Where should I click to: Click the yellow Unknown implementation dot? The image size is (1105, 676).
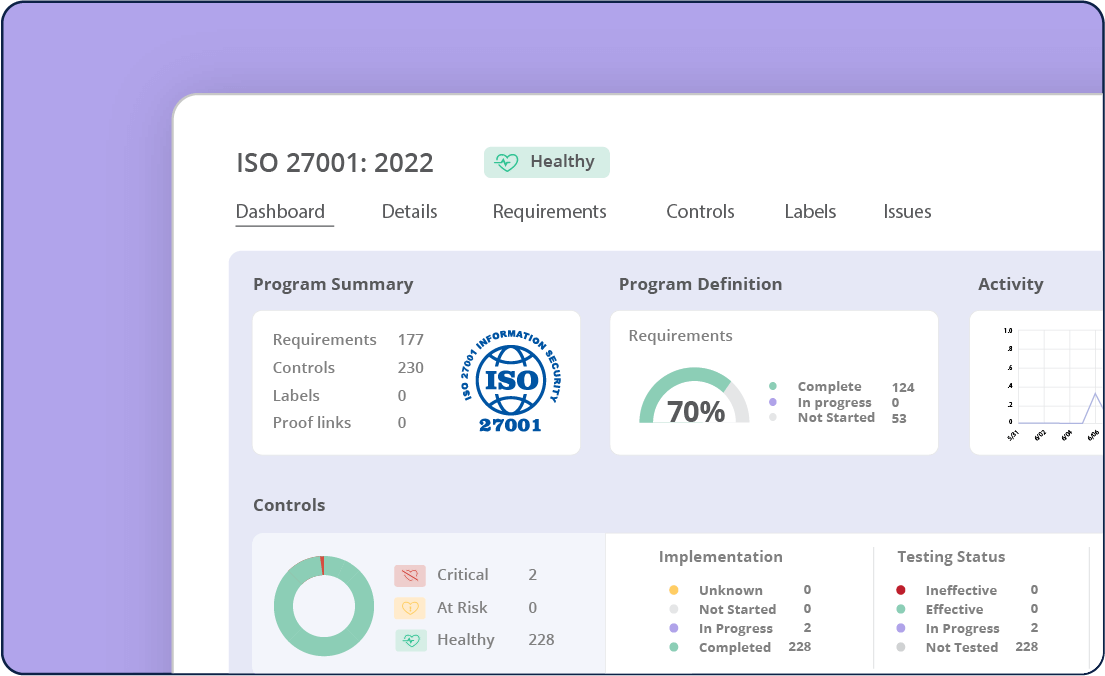674,590
